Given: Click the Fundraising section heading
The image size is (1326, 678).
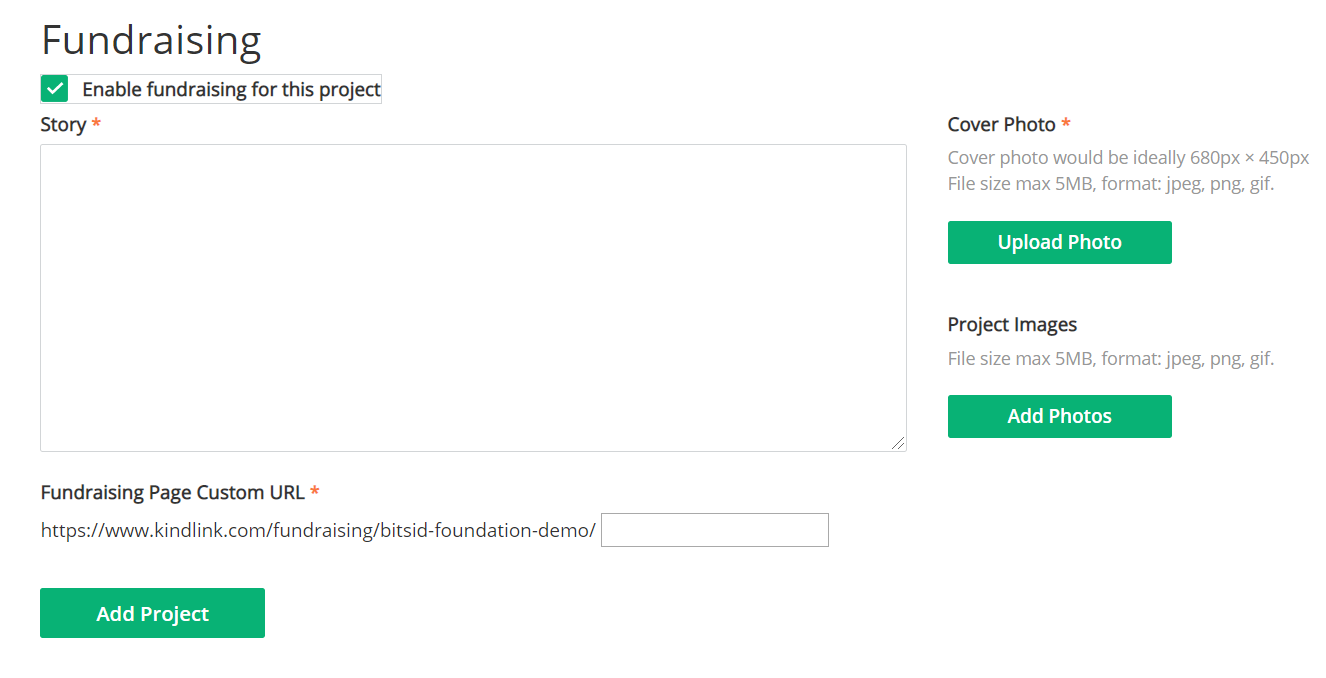Looking at the screenshot, I should 151,40.
